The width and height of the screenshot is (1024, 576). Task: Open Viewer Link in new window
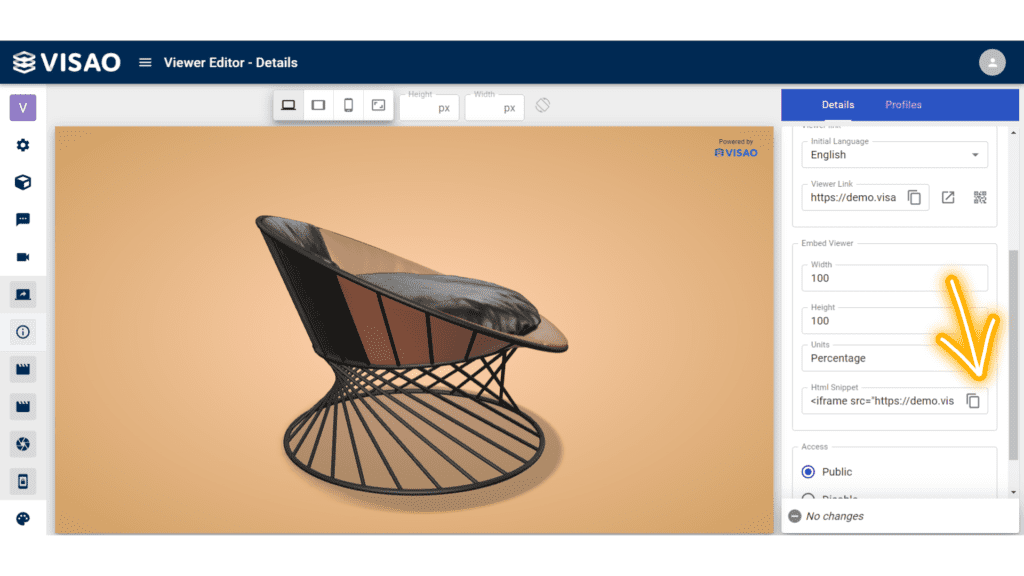point(948,197)
